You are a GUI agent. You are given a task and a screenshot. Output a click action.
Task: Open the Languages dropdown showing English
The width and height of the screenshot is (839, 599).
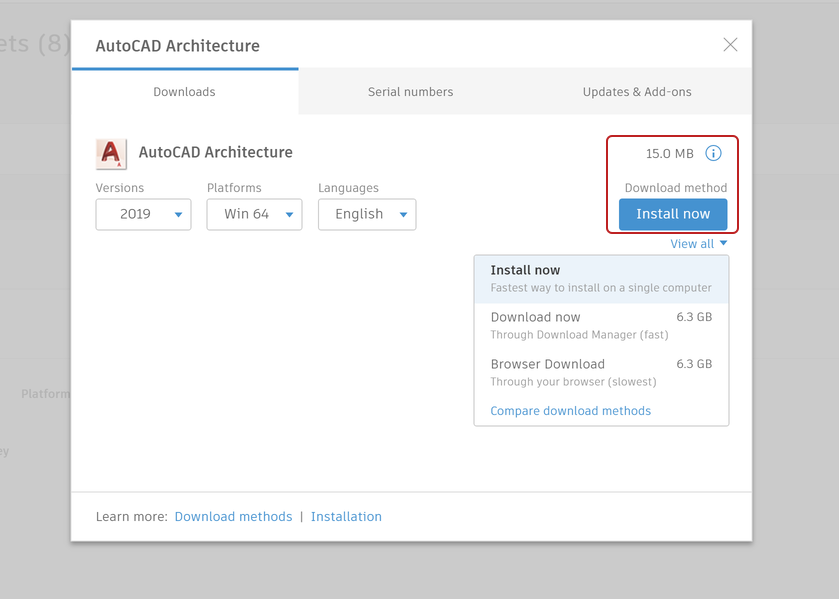pos(367,214)
